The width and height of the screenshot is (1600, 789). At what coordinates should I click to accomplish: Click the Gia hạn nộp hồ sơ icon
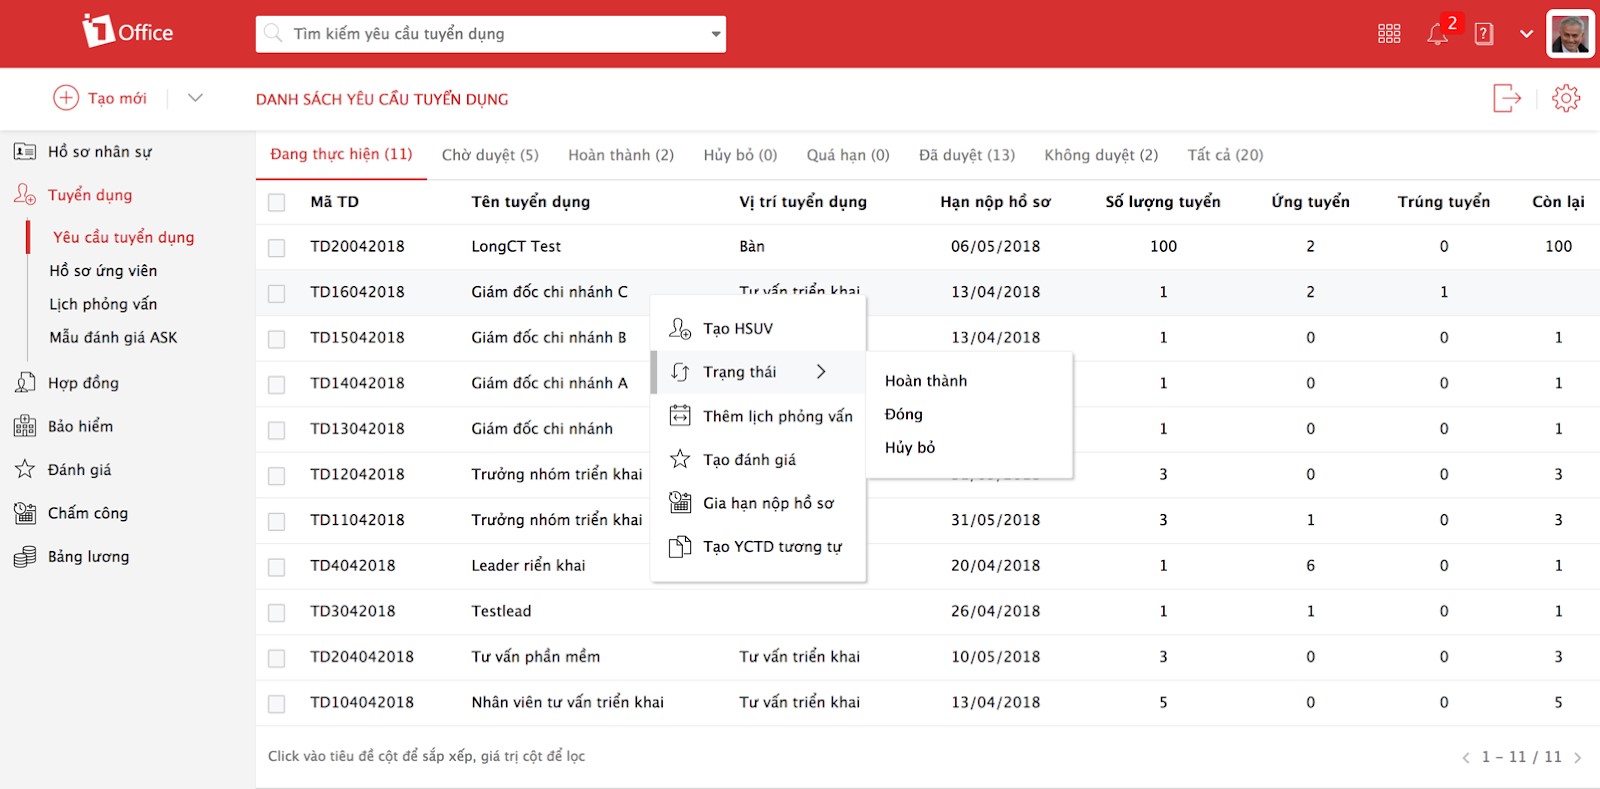click(680, 502)
